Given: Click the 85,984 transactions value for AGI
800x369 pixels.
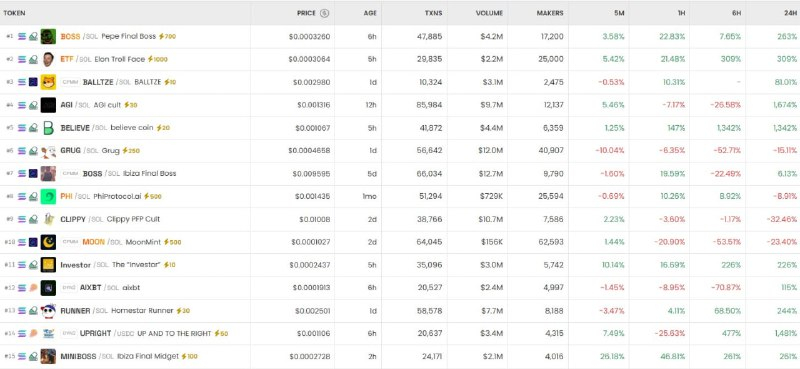Looking at the screenshot, I should pos(430,105).
